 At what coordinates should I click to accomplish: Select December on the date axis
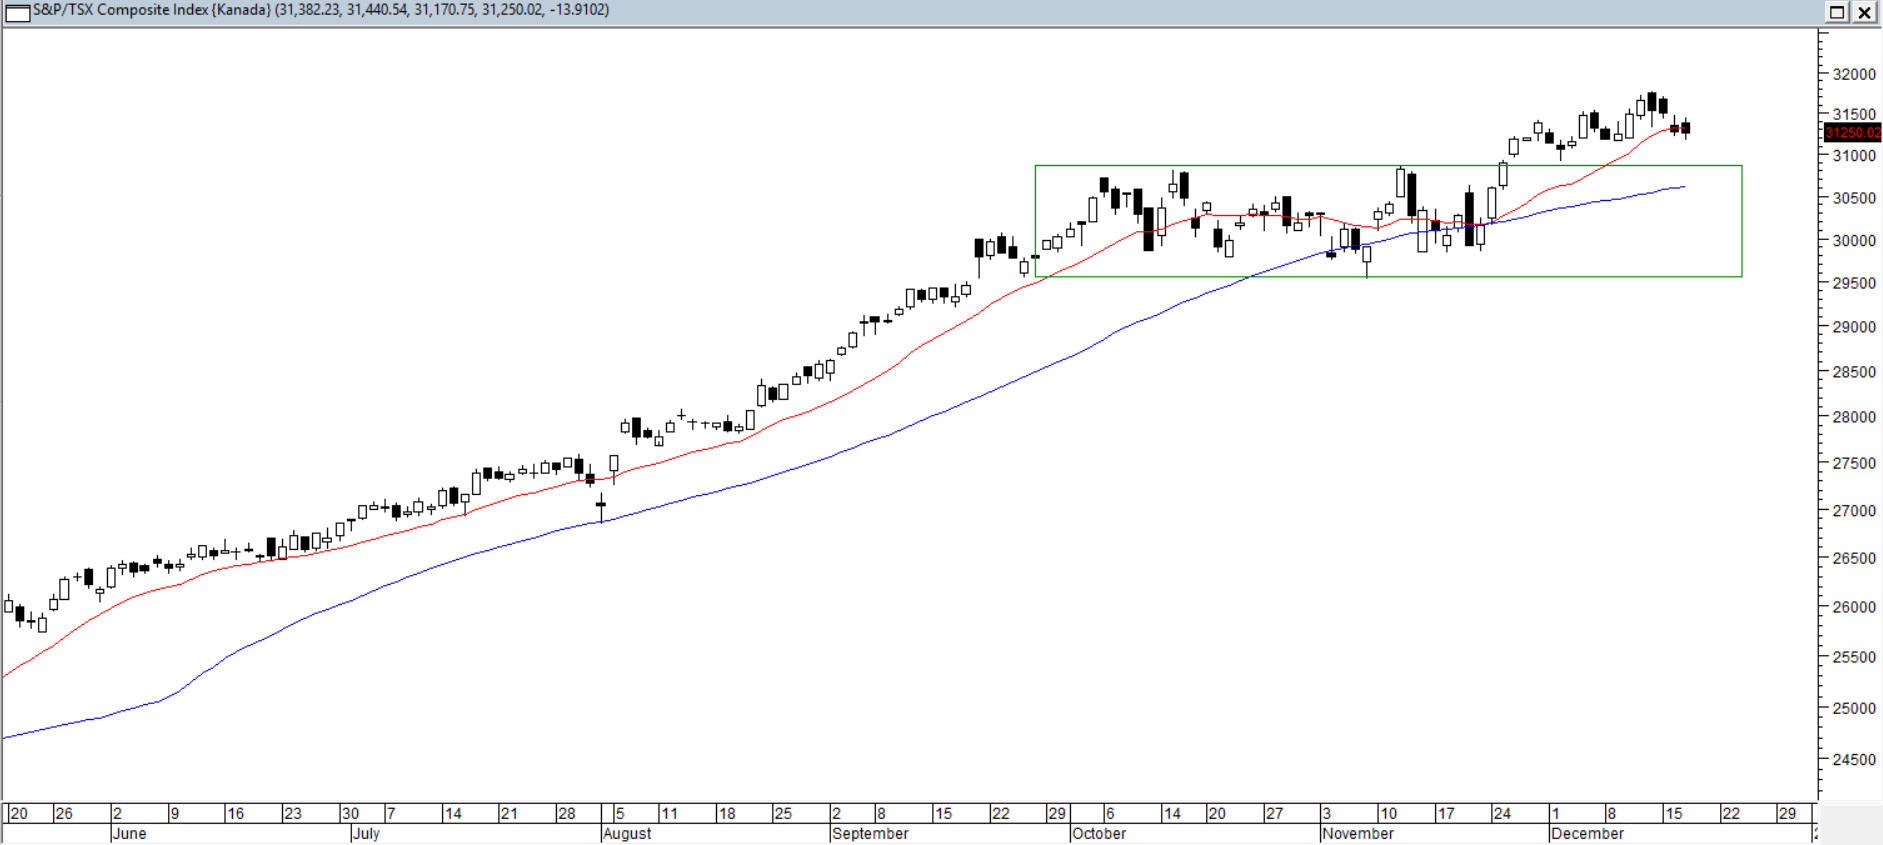[x=1587, y=834]
